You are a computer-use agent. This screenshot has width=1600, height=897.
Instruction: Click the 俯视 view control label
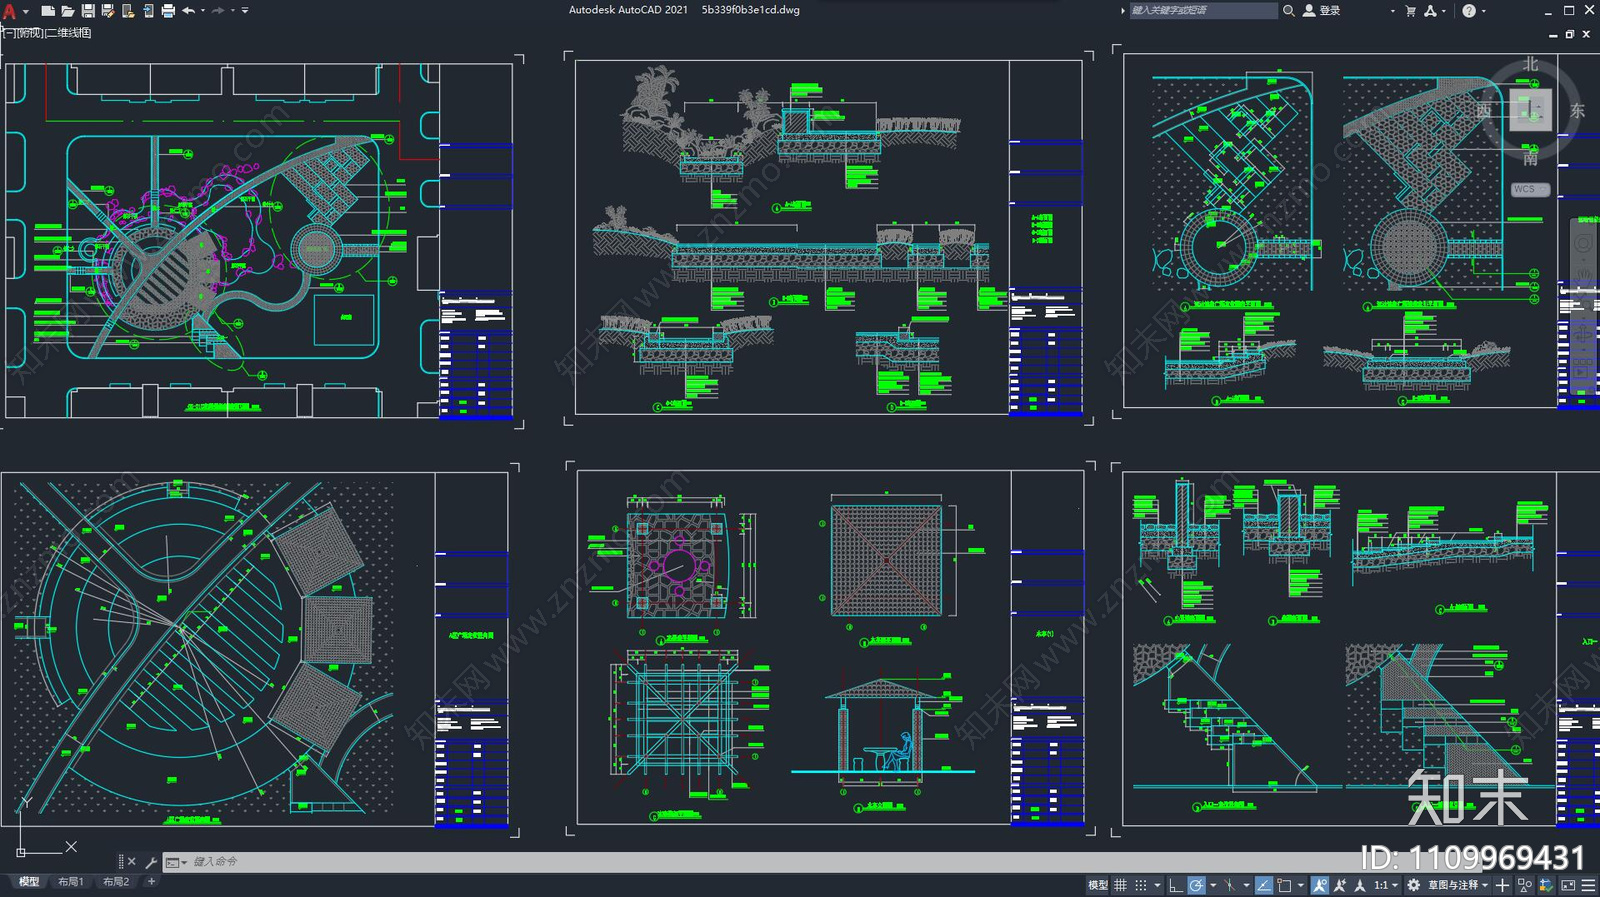(29, 33)
